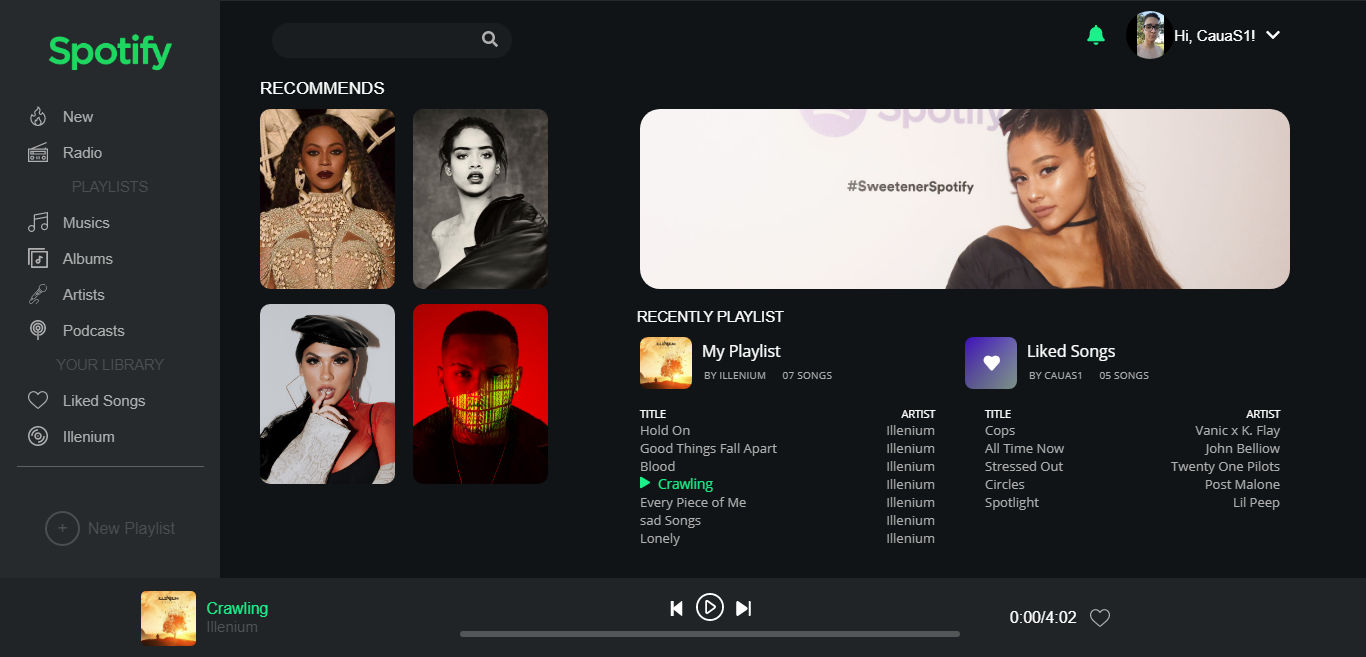Click the purple Liked Songs heart cover
The height and width of the screenshot is (657, 1366).
(x=991, y=363)
